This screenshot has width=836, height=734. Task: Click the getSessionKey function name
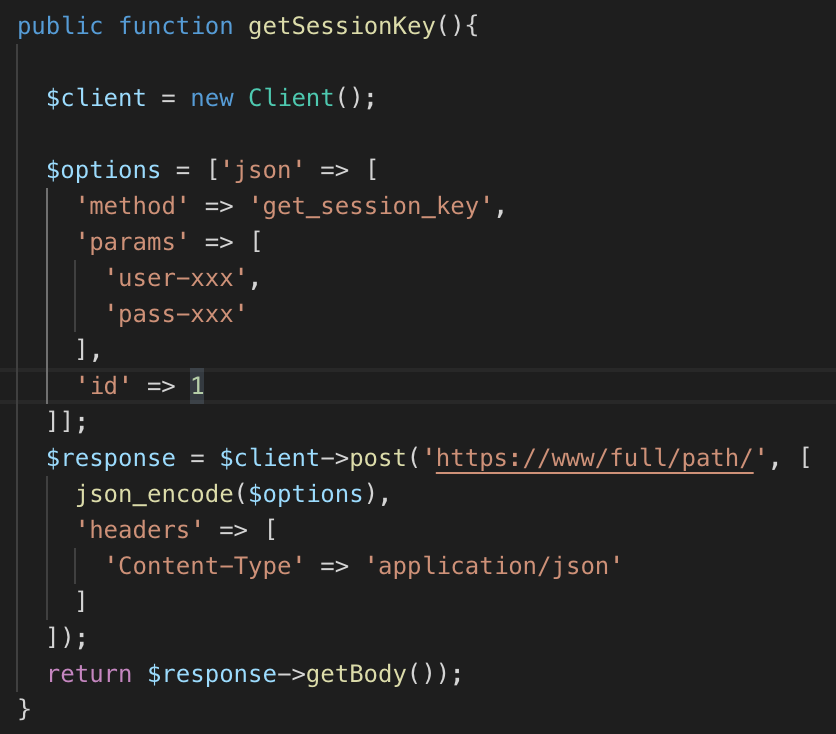(x=341, y=26)
